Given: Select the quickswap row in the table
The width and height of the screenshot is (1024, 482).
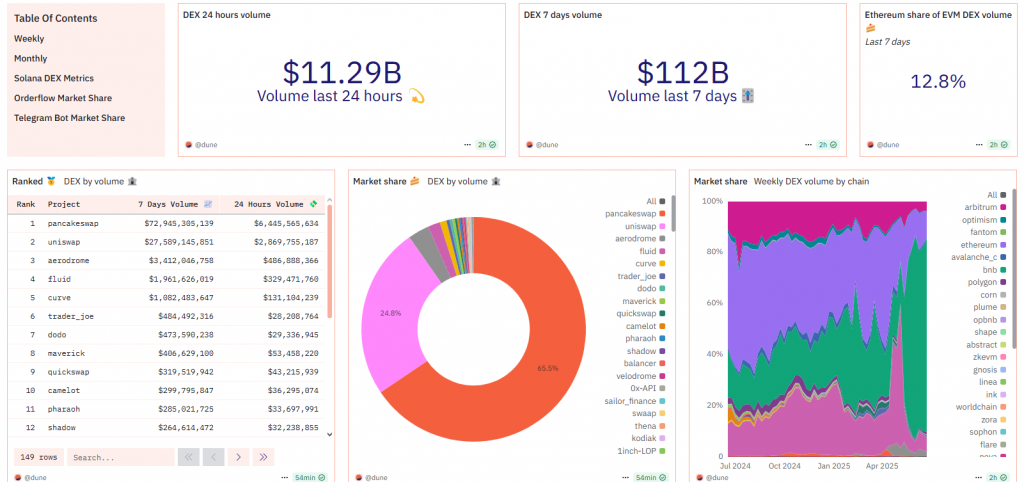Looking at the screenshot, I should [167, 372].
